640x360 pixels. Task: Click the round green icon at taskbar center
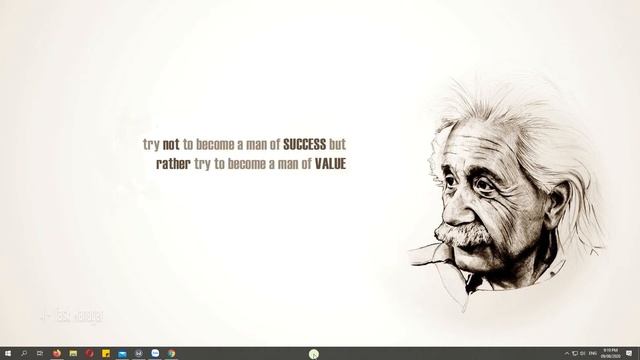(313, 354)
